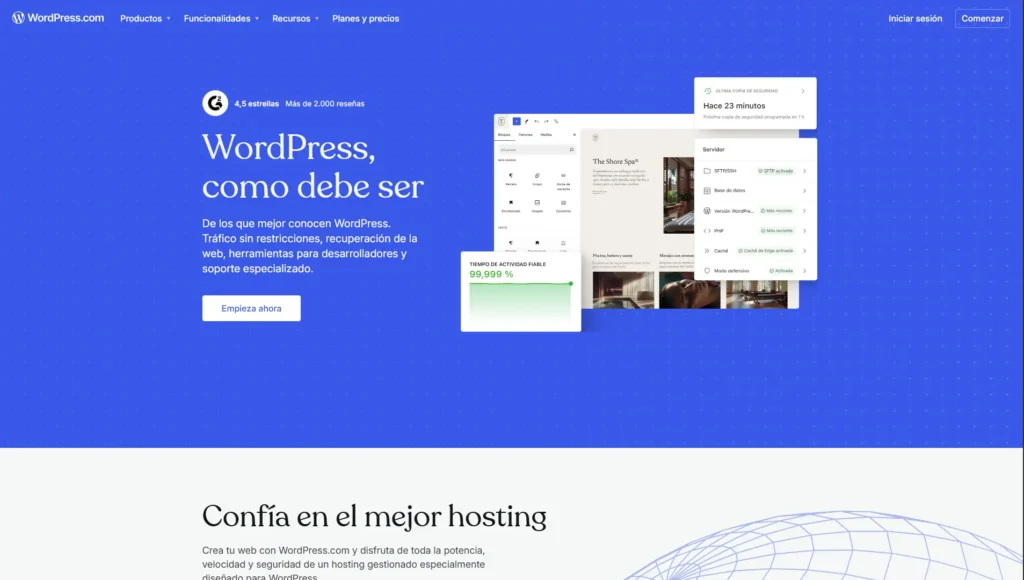The height and width of the screenshot is (580, 1024).
Task: Click the Base de datos table icon
Action: (x=707, y=191)
